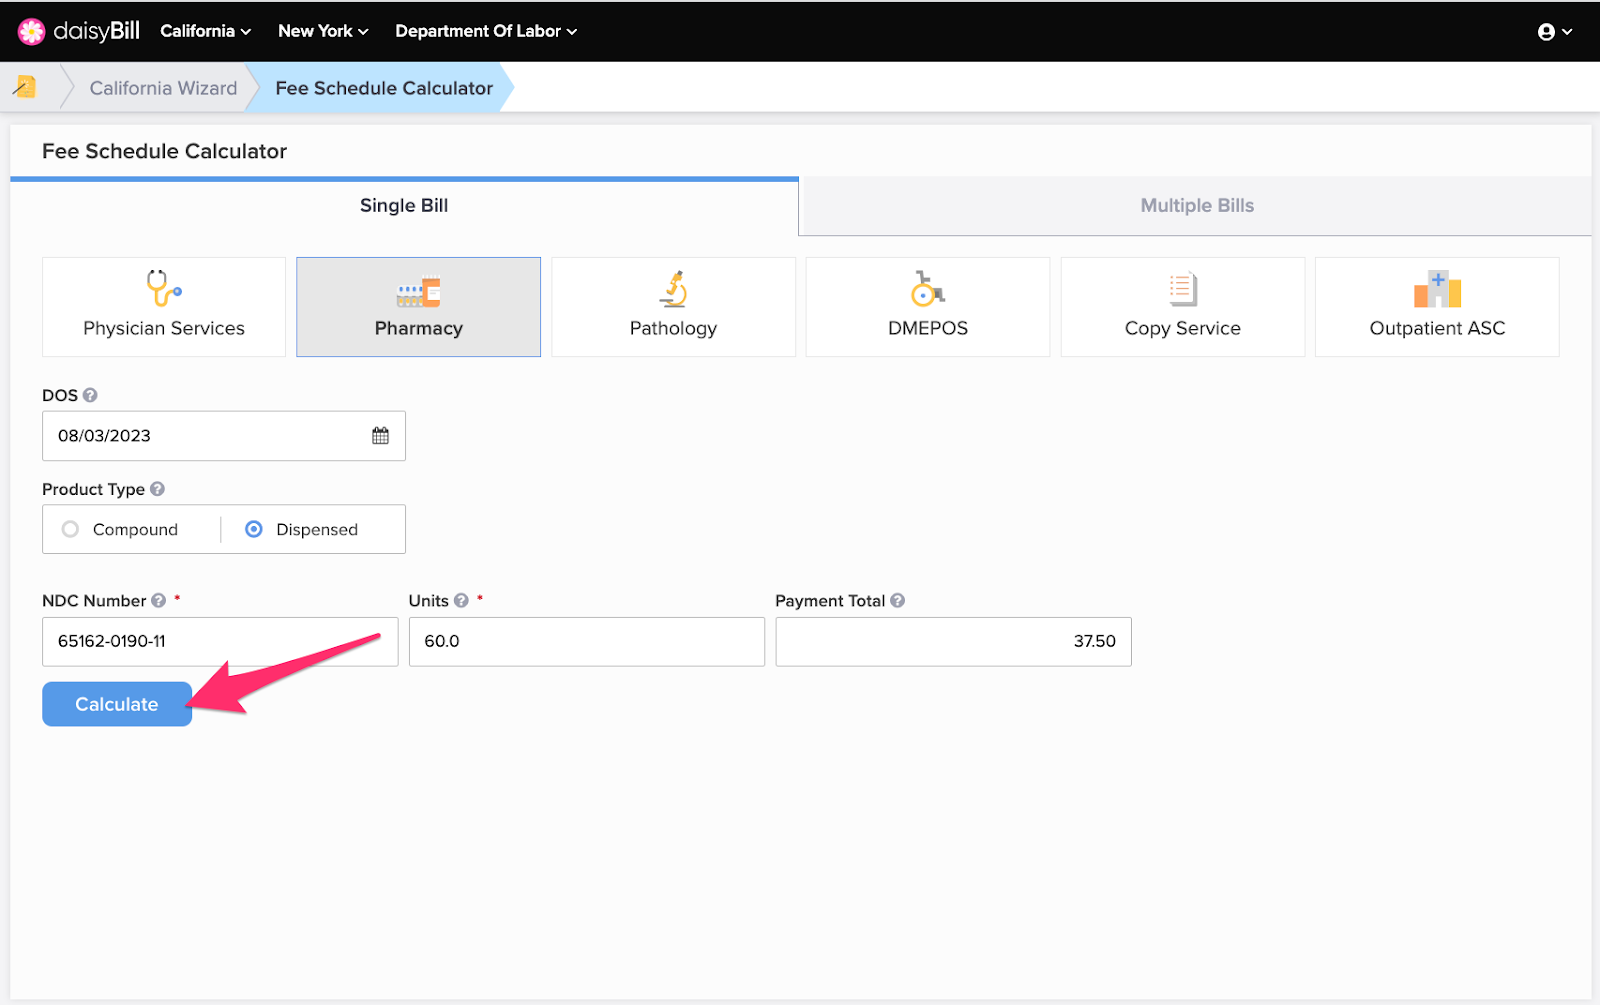Screen dimensions: 1600x1005
Task: Click the home breadcrumb icon
Action: coord(25,87)
